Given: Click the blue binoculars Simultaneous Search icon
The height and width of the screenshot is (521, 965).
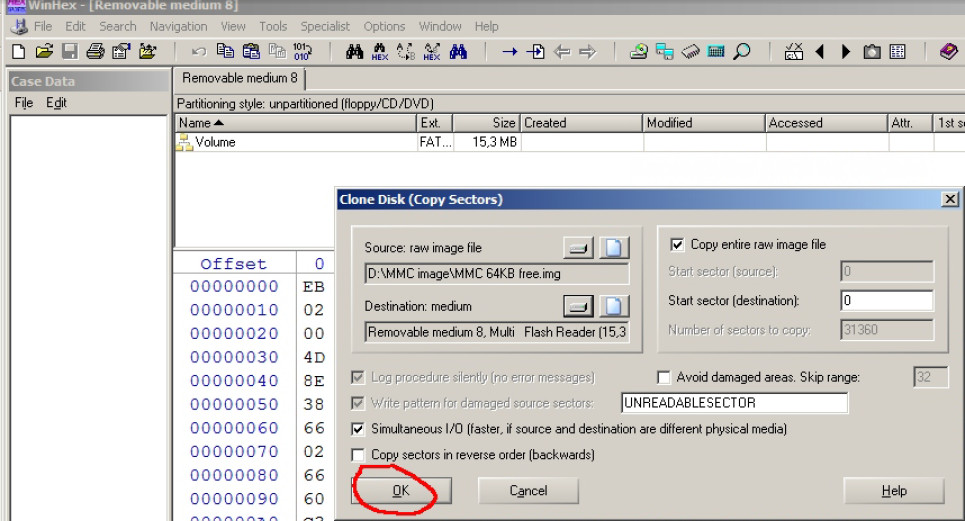Looking at the screenshot, I should coord(458,52).
